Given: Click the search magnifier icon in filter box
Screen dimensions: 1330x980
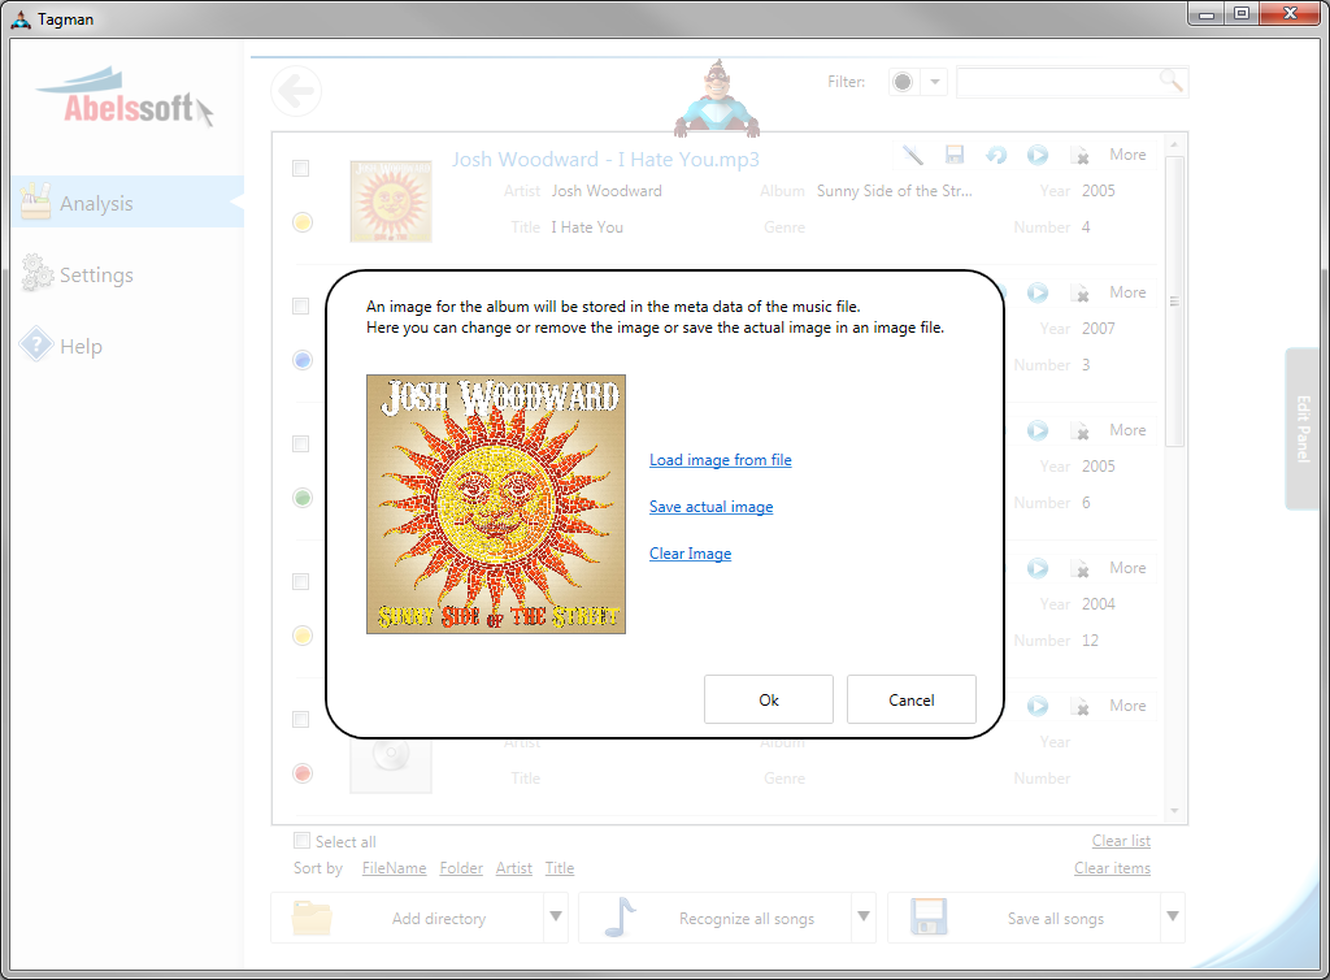Looking at the screenshot, I should (x=1170, y=81).
